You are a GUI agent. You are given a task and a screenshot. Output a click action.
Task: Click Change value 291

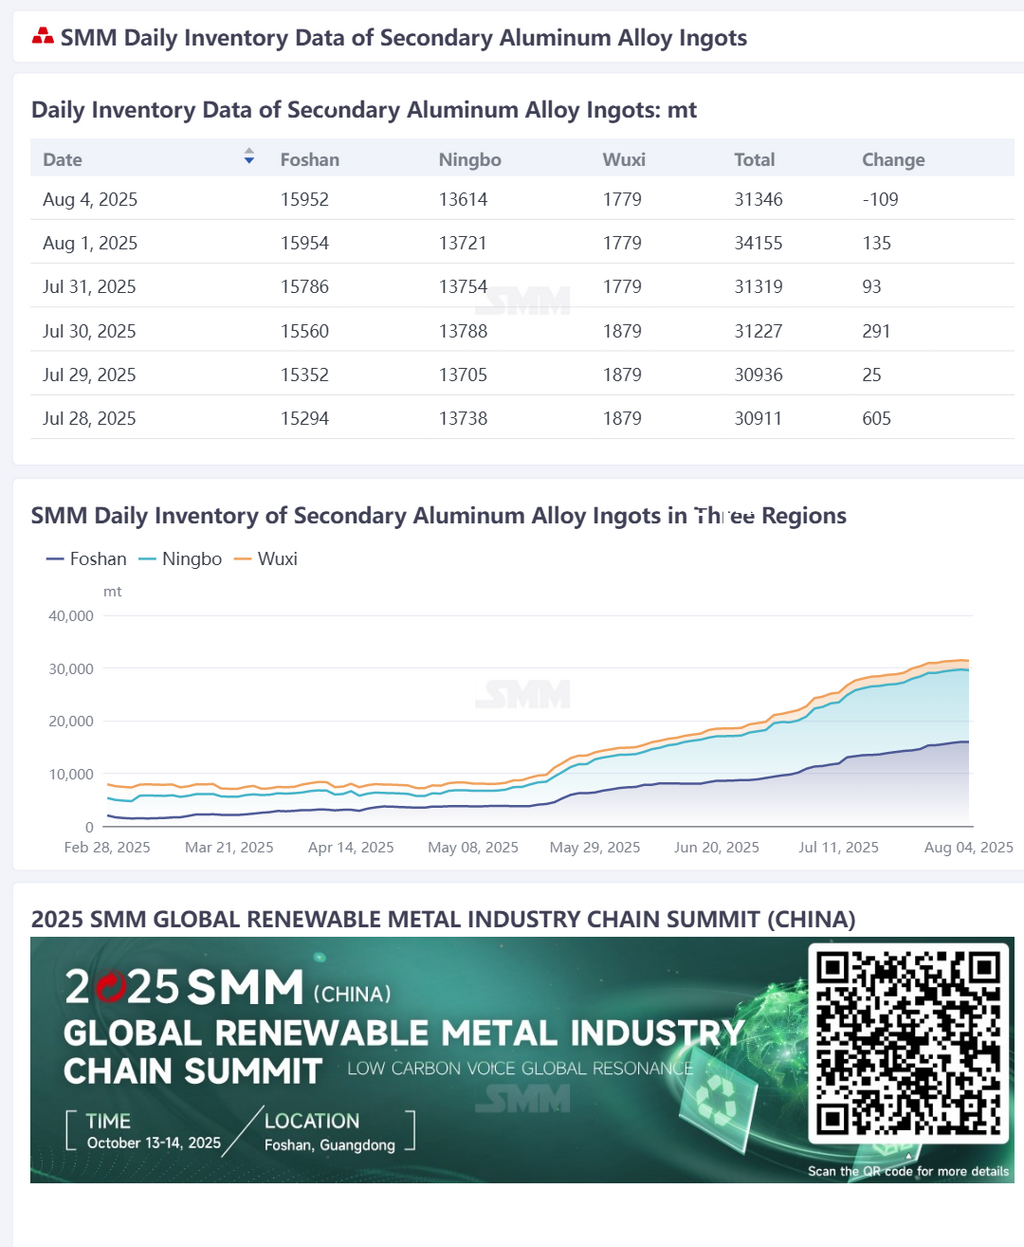[877, 331]
